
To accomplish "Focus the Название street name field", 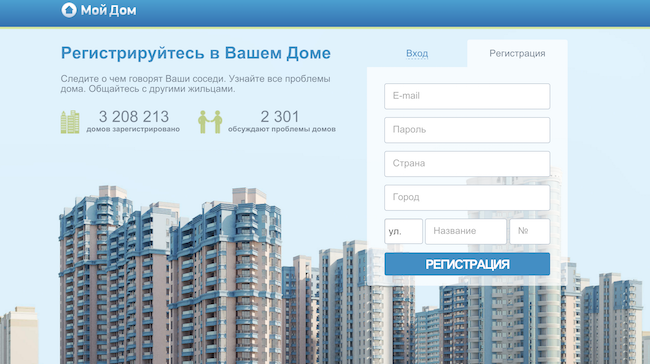I will (x=466, y=231).
